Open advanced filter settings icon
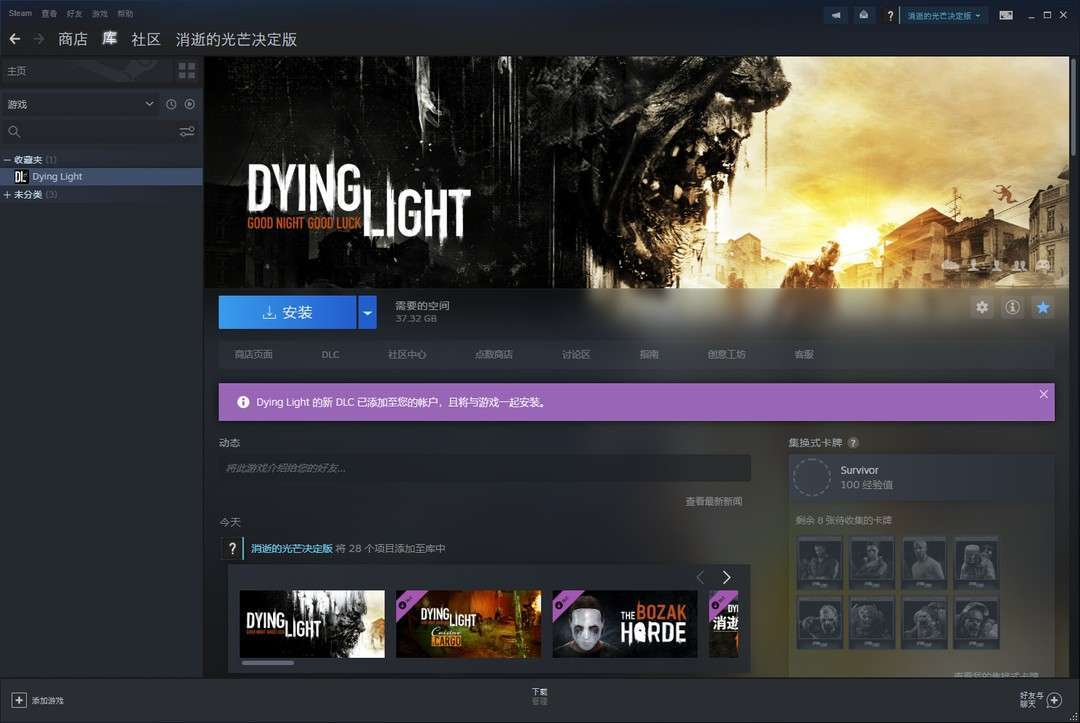This screenshot has height=723, width=1080. click(187, 132)
